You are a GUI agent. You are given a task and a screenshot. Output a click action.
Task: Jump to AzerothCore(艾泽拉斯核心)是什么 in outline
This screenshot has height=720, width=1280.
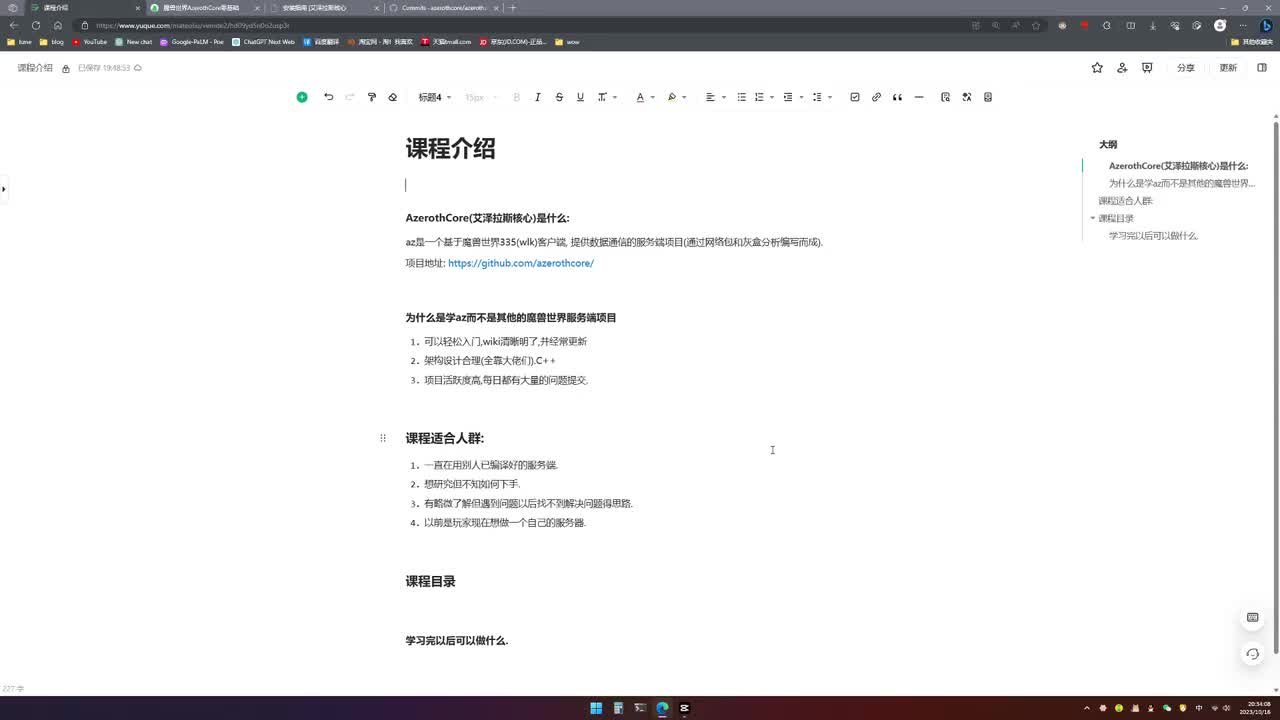(1178, 166)
